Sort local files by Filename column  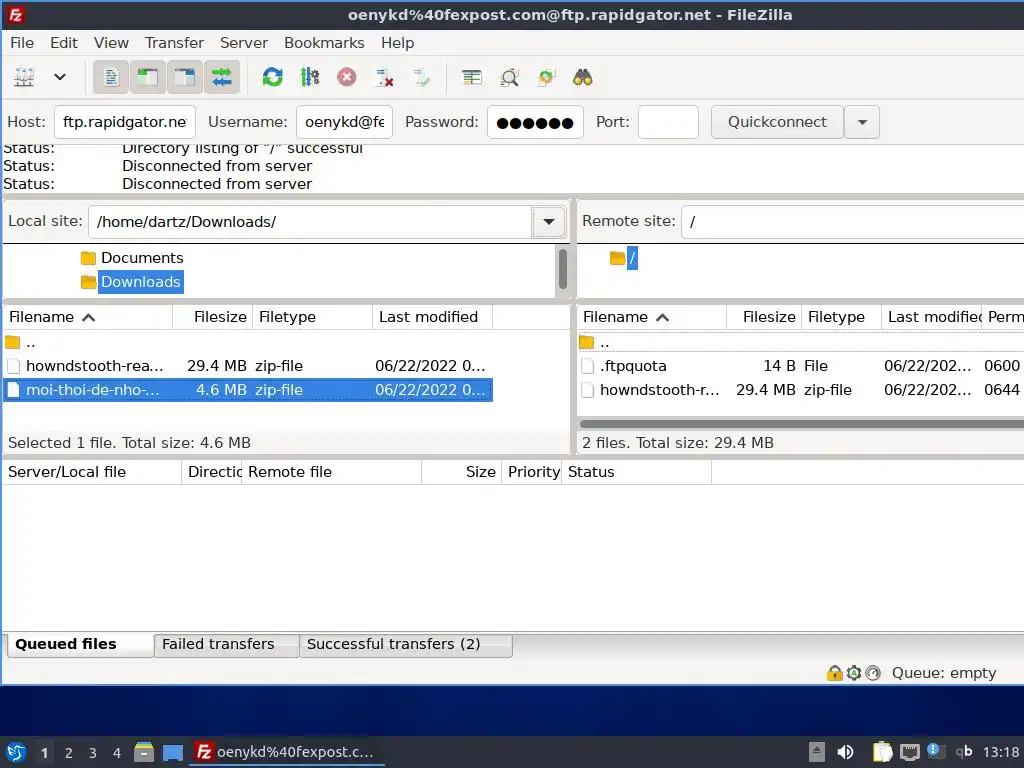[88, 317]
